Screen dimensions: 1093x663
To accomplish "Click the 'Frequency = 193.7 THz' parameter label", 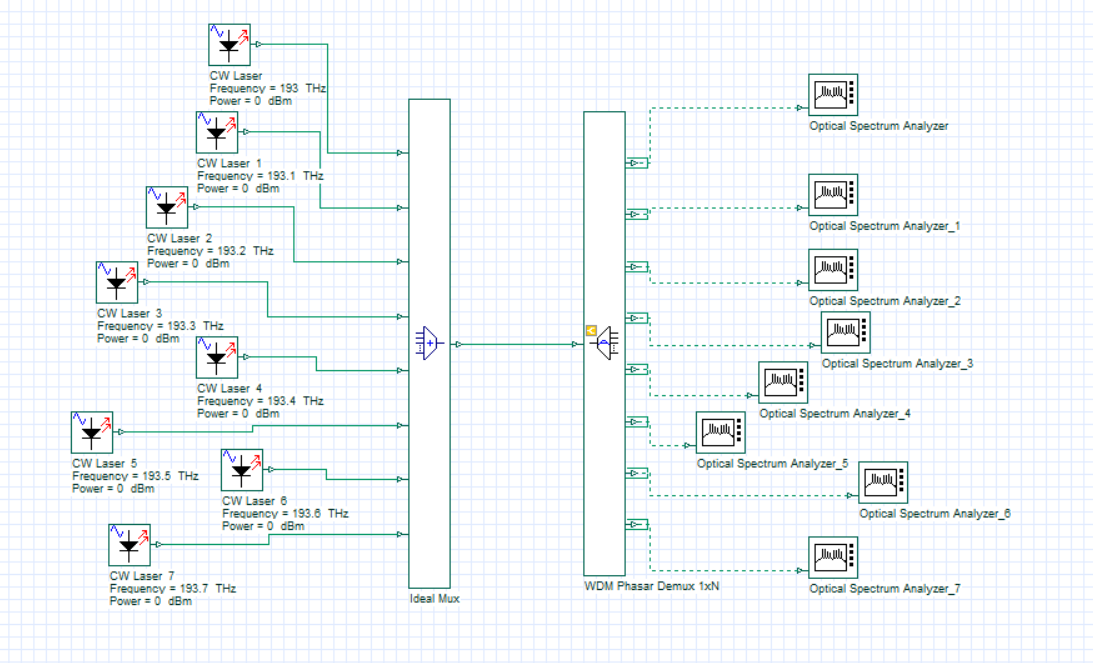I will (172, 589).
